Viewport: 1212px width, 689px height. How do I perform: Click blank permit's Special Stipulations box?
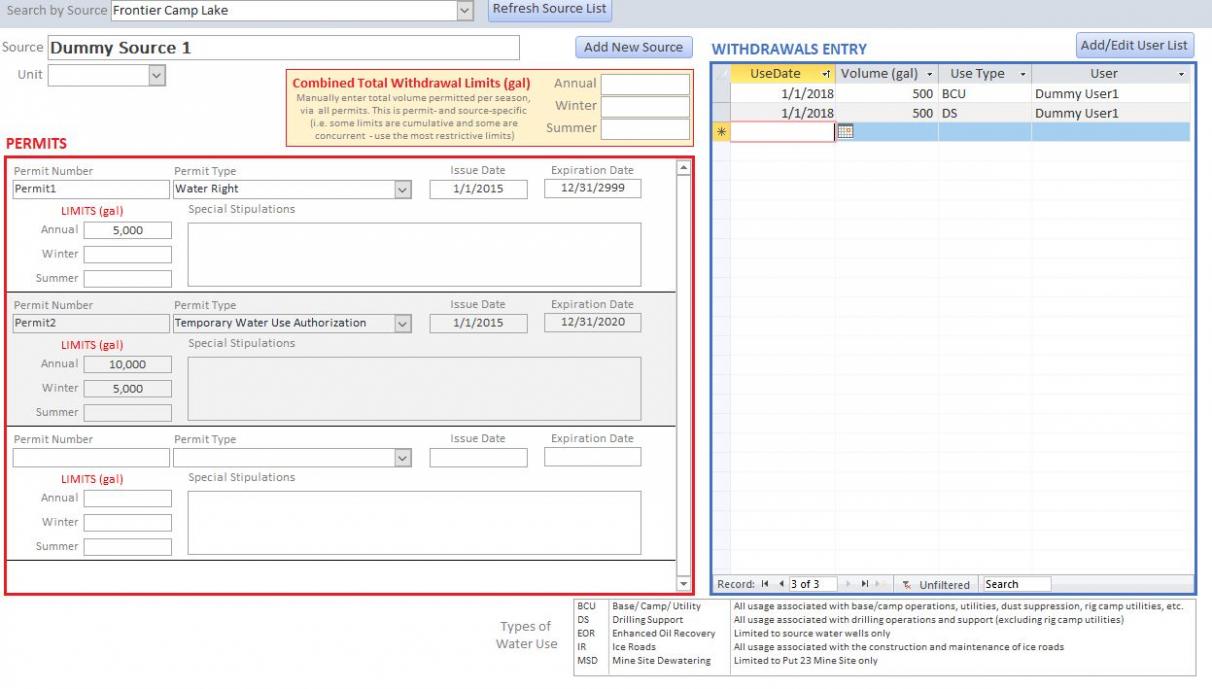(x=414, y=522)
